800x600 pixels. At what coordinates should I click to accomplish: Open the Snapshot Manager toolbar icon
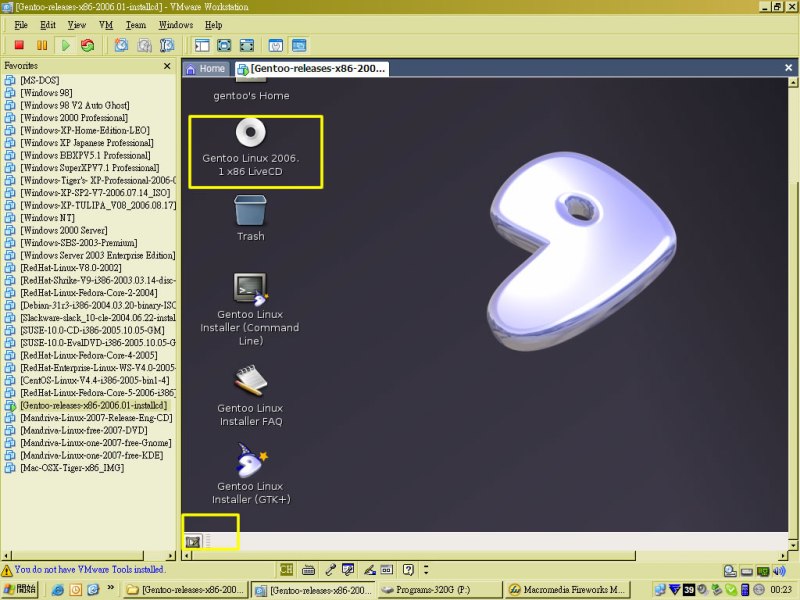click(x=167, y=45)
